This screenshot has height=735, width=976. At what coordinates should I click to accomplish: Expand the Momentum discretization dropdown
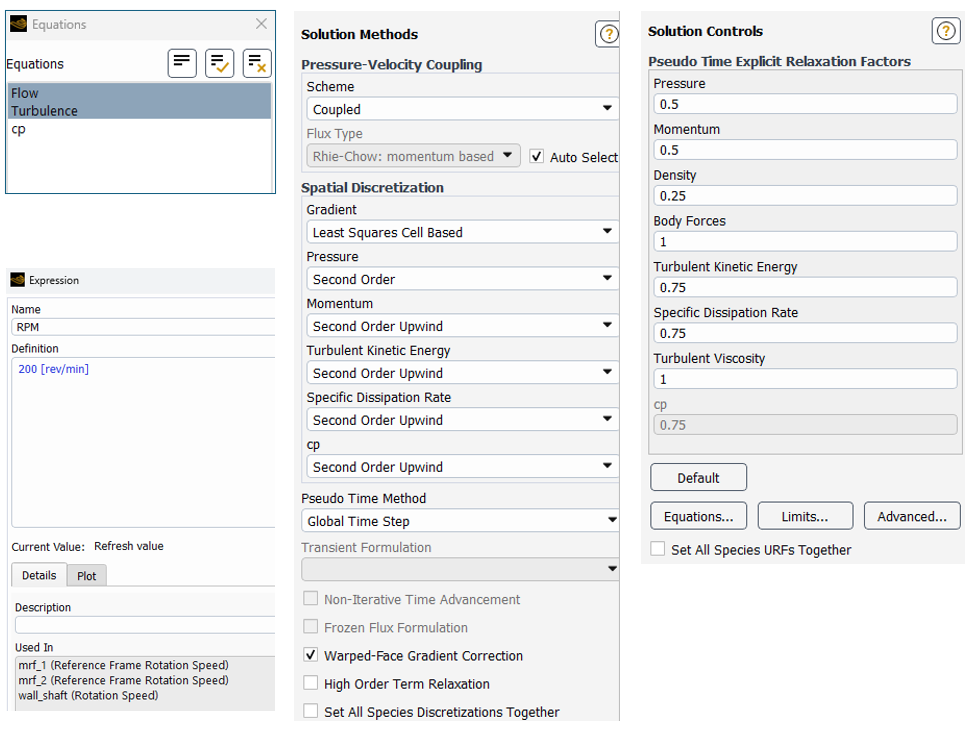pyautogui.click(x=460, y=326)
